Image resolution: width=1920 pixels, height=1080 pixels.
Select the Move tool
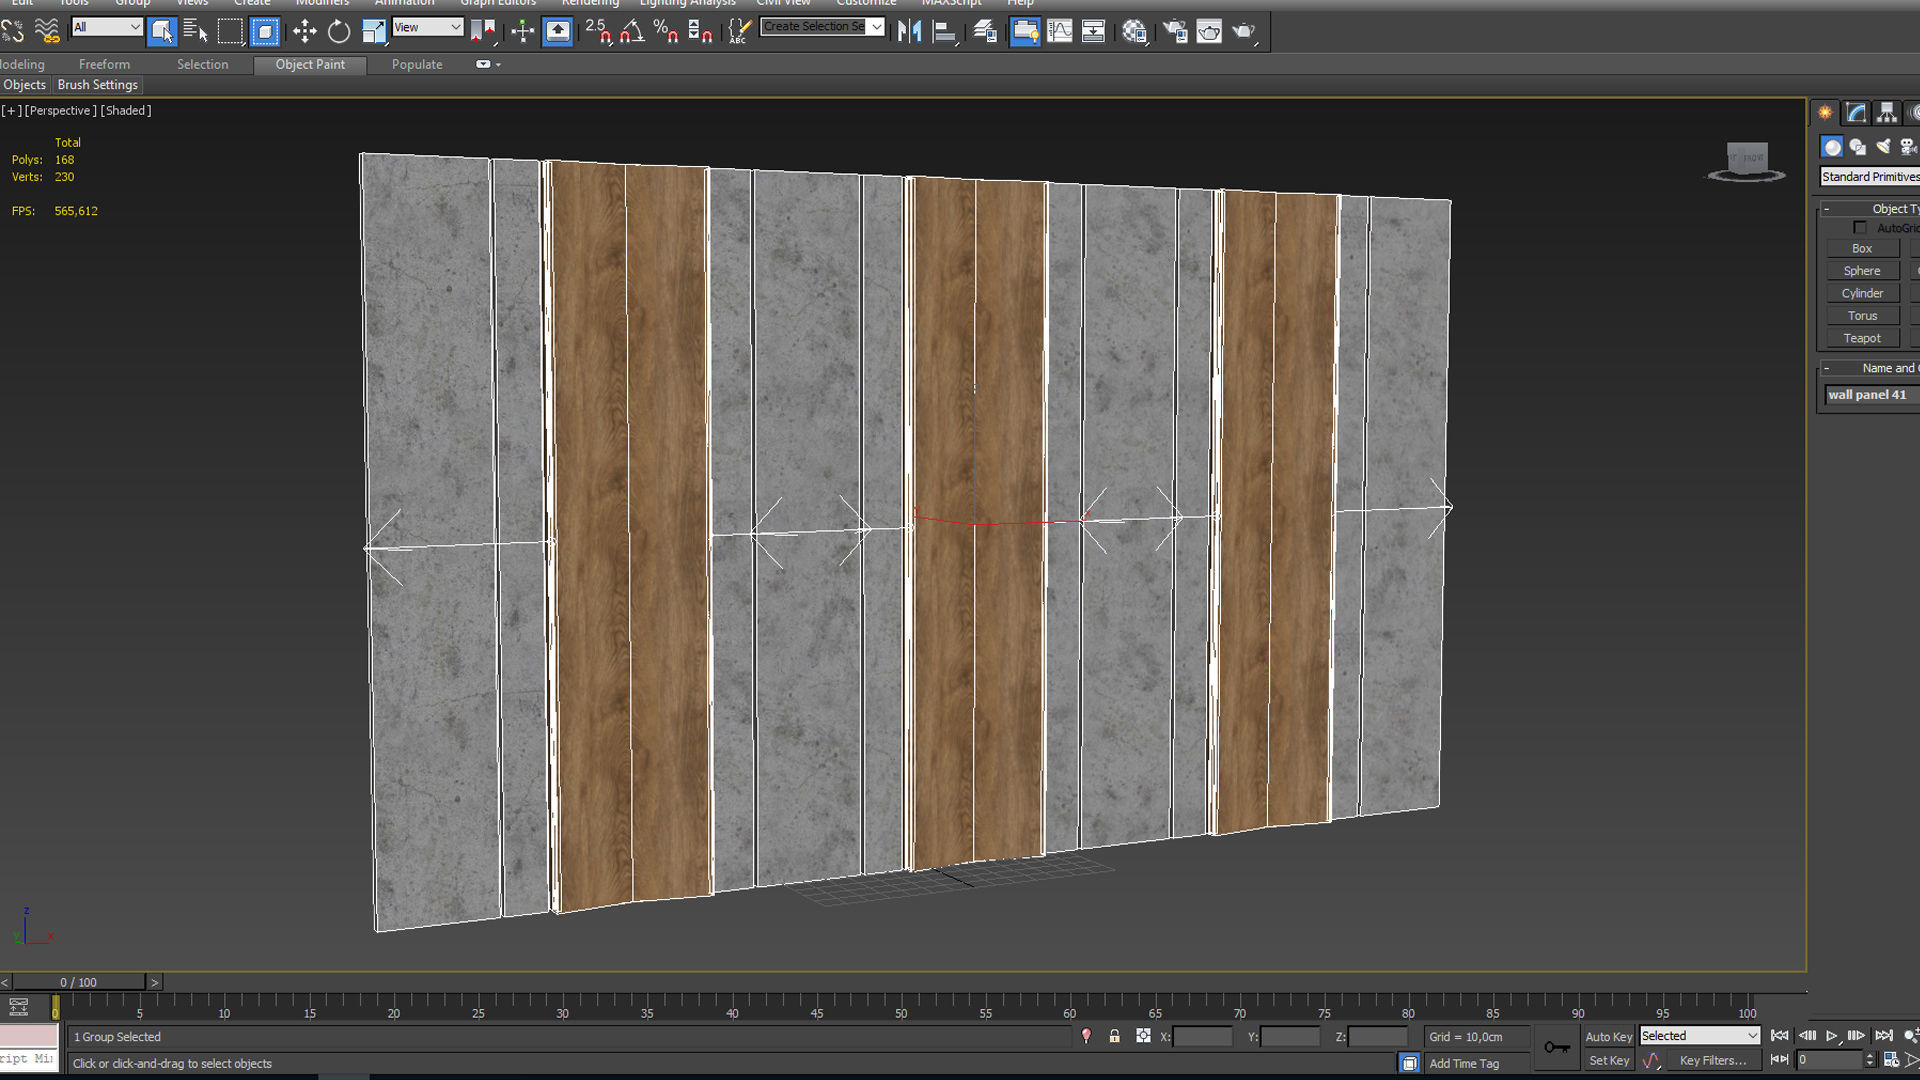coord(304,32)
